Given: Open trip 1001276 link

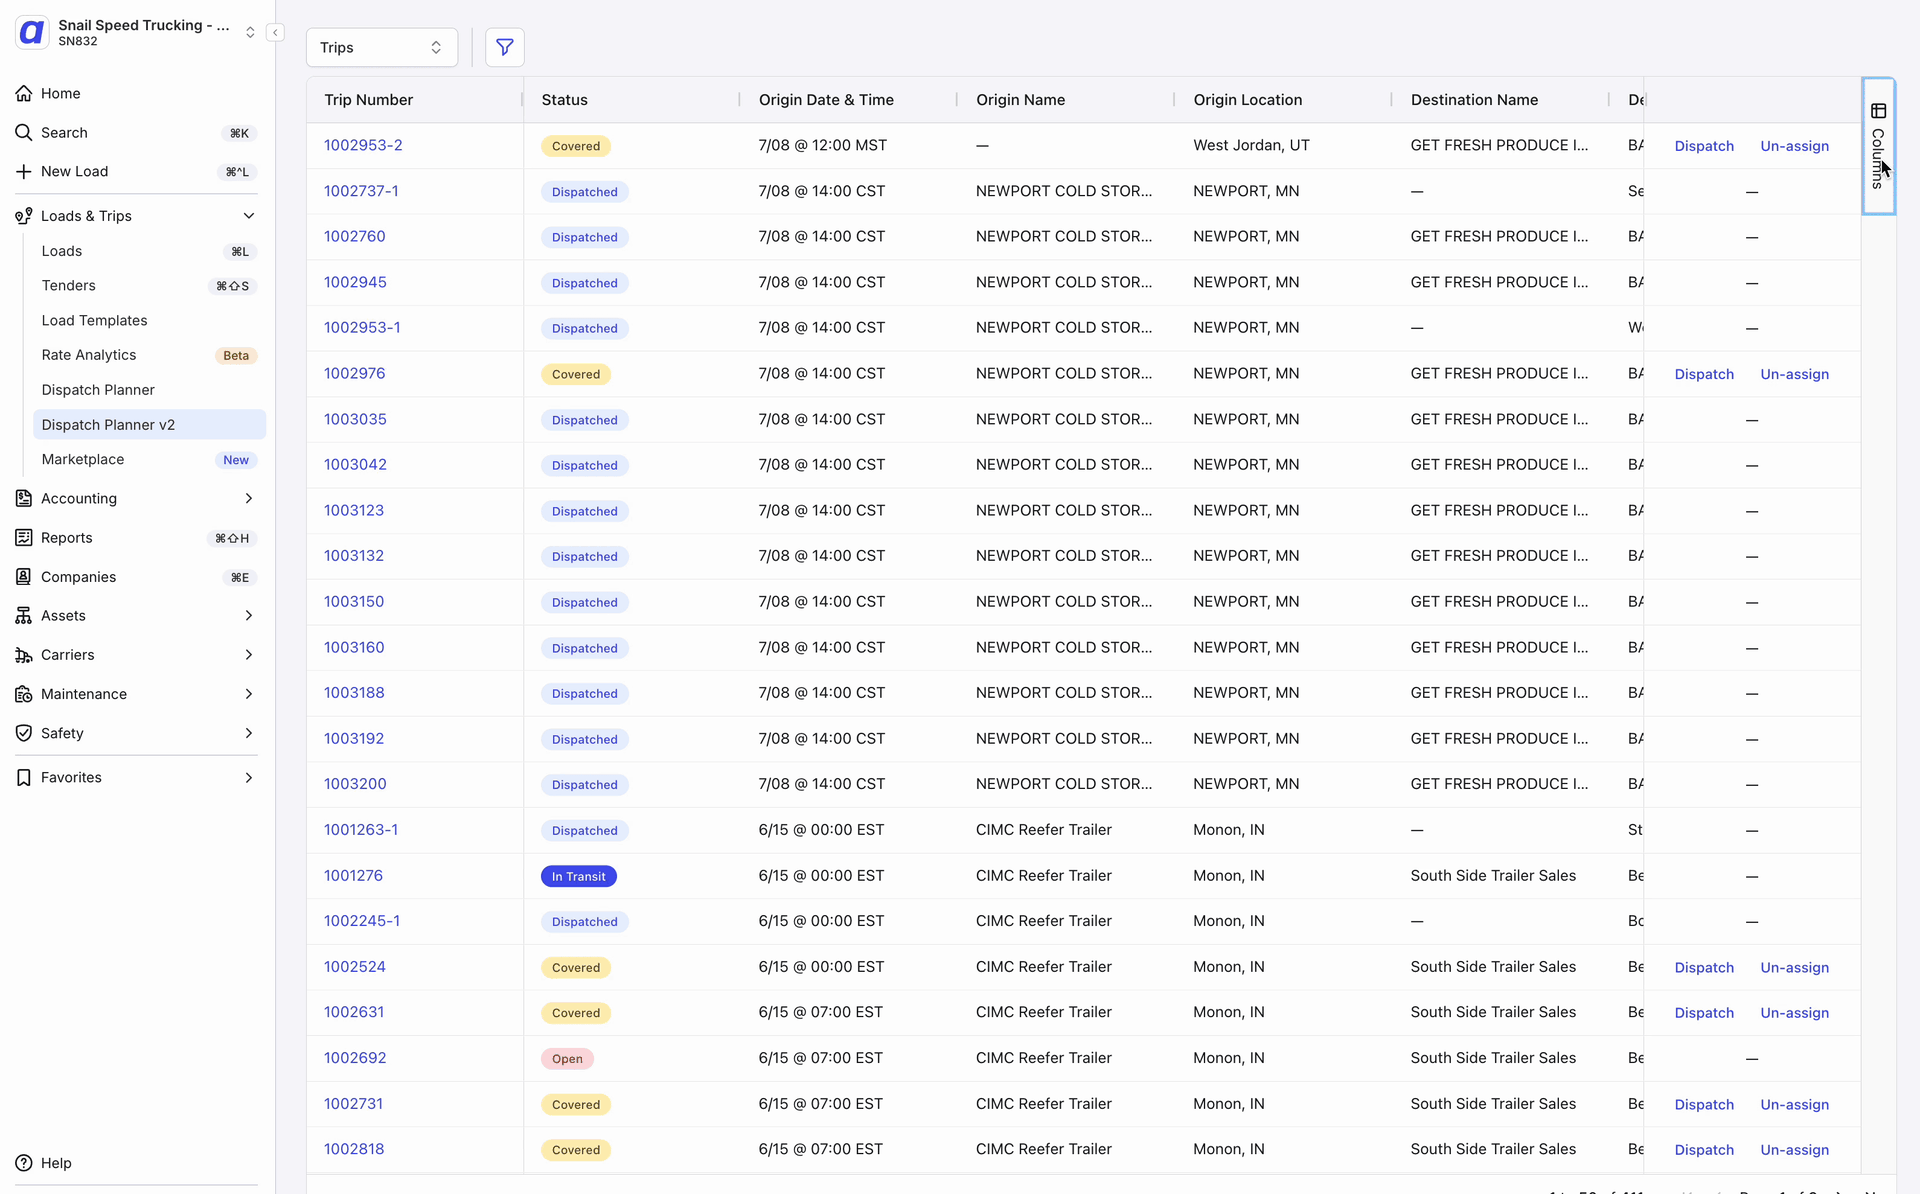Looking at the screenshot, I should 354,875.
